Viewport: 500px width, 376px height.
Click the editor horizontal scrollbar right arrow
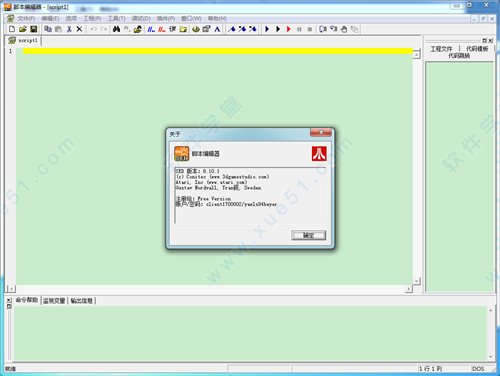coord(409,289)
